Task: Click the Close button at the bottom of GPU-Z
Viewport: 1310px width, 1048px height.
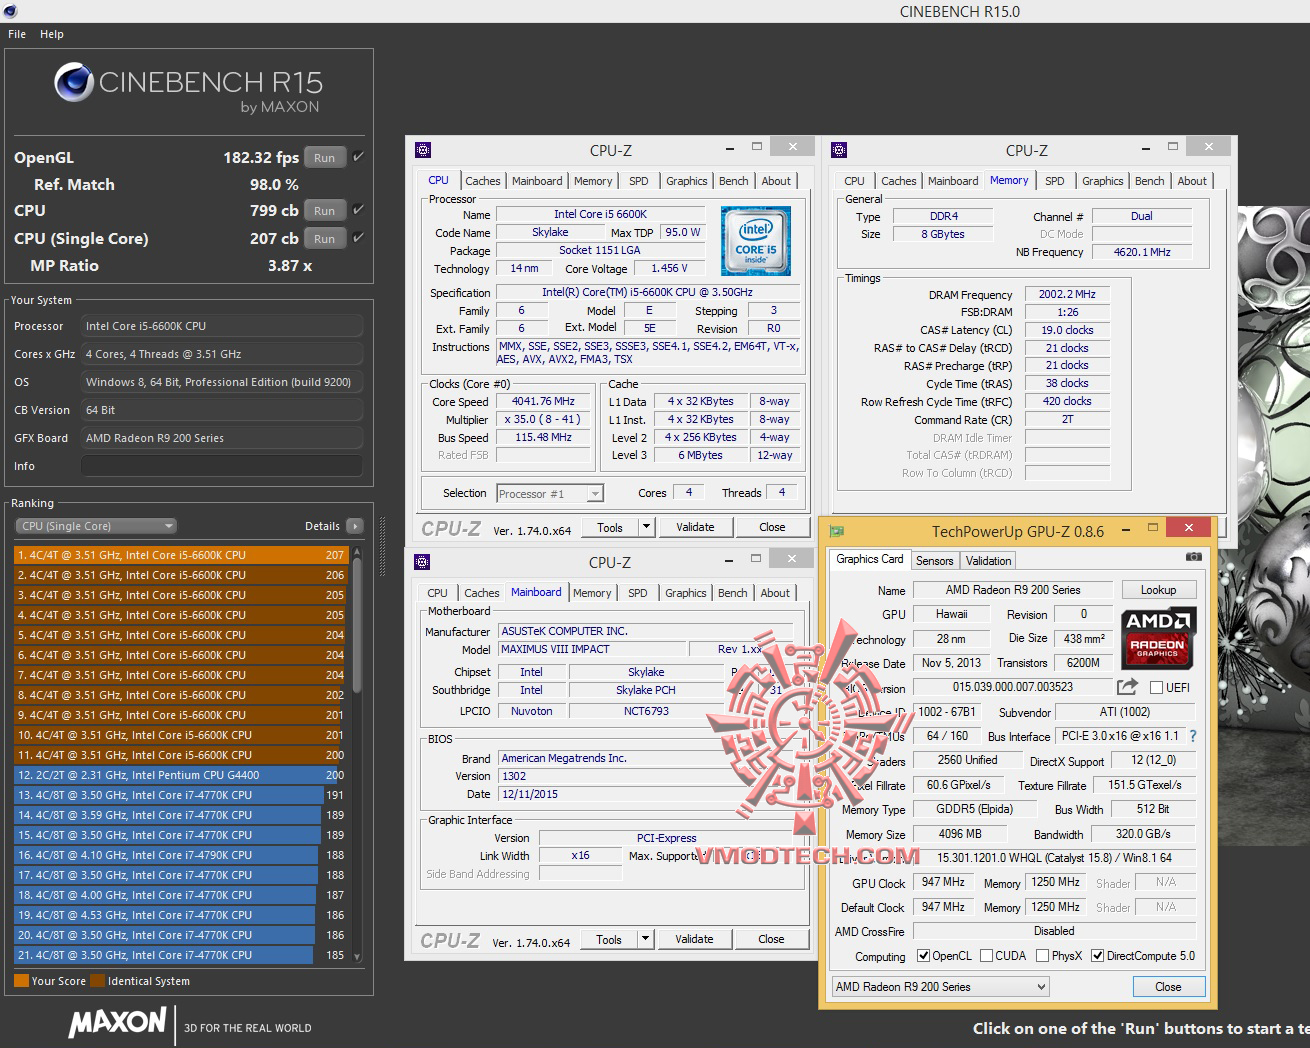Action: (x=1168, y=987)
